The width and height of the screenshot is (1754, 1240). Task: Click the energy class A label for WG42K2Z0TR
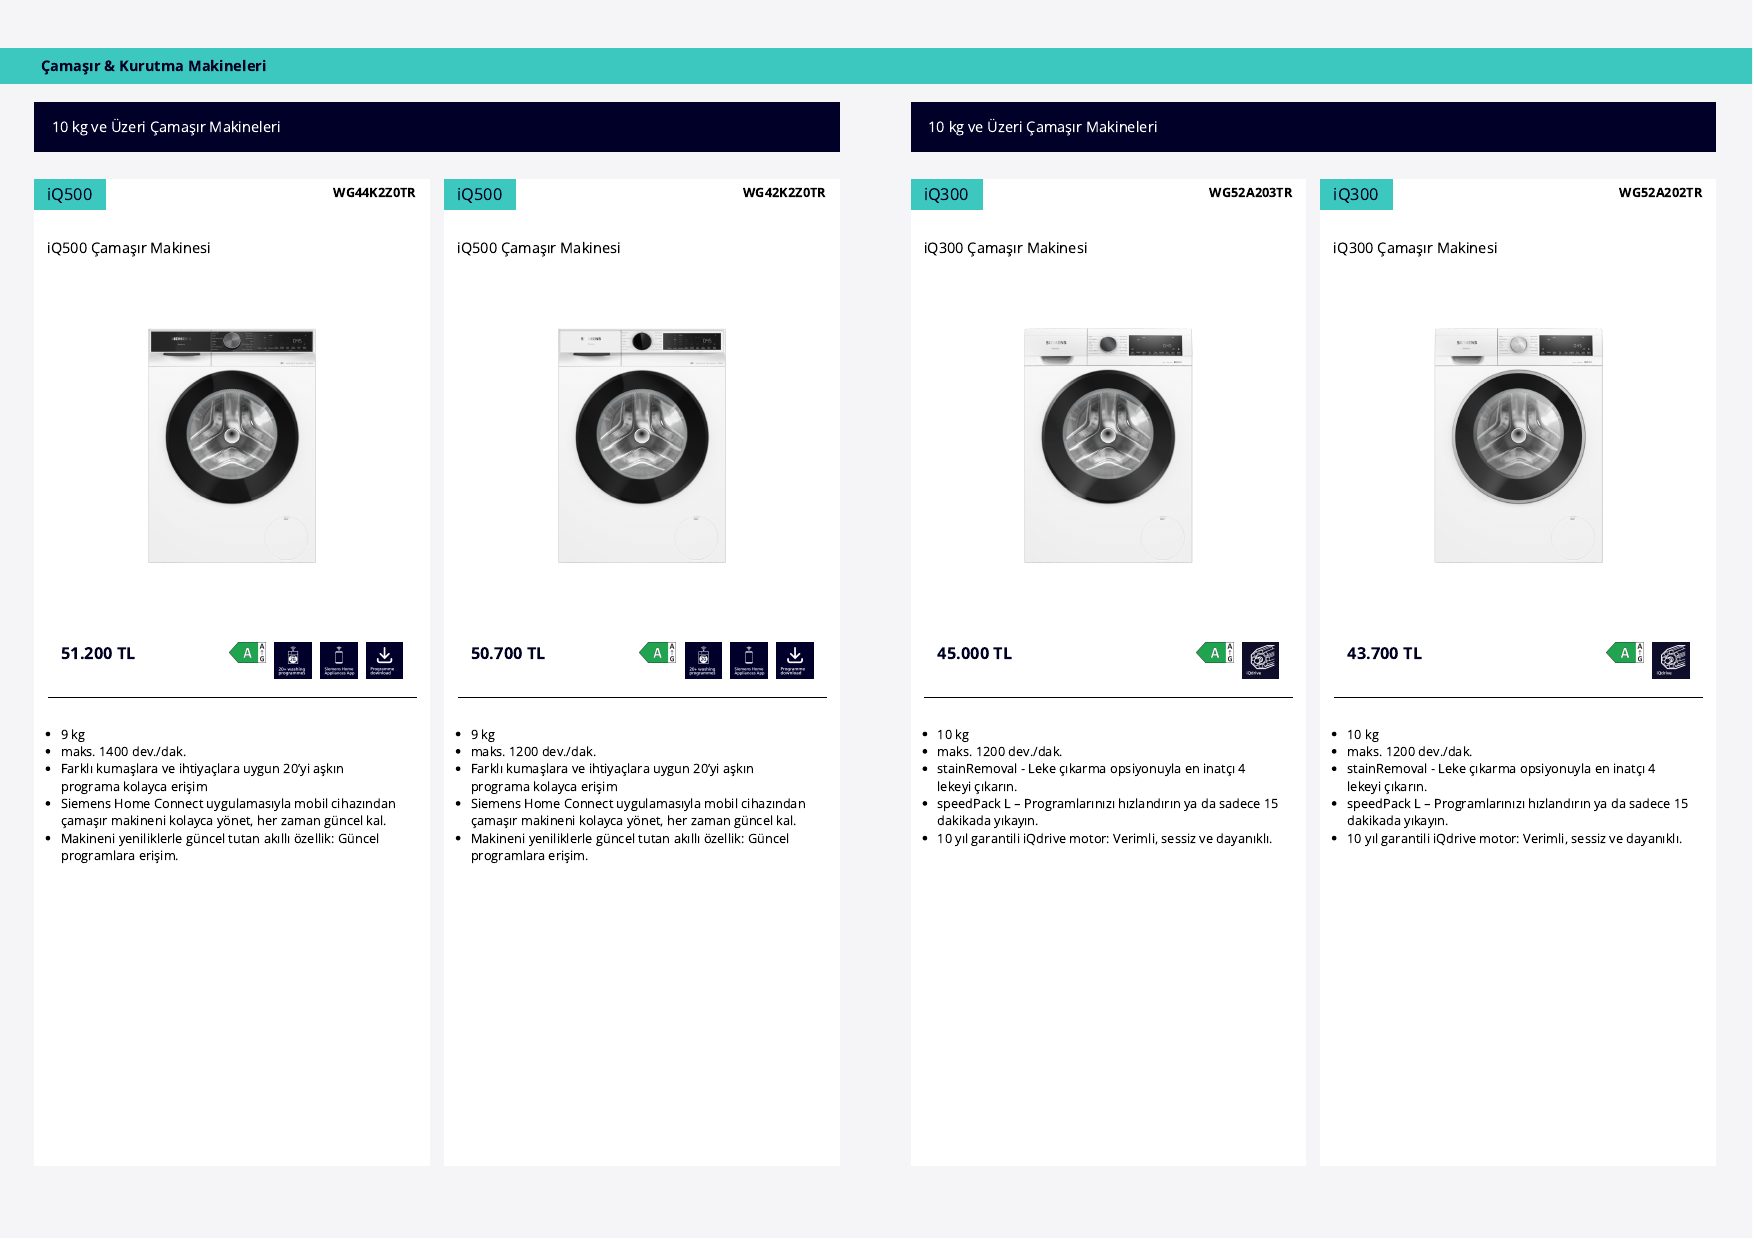point(658,653)
